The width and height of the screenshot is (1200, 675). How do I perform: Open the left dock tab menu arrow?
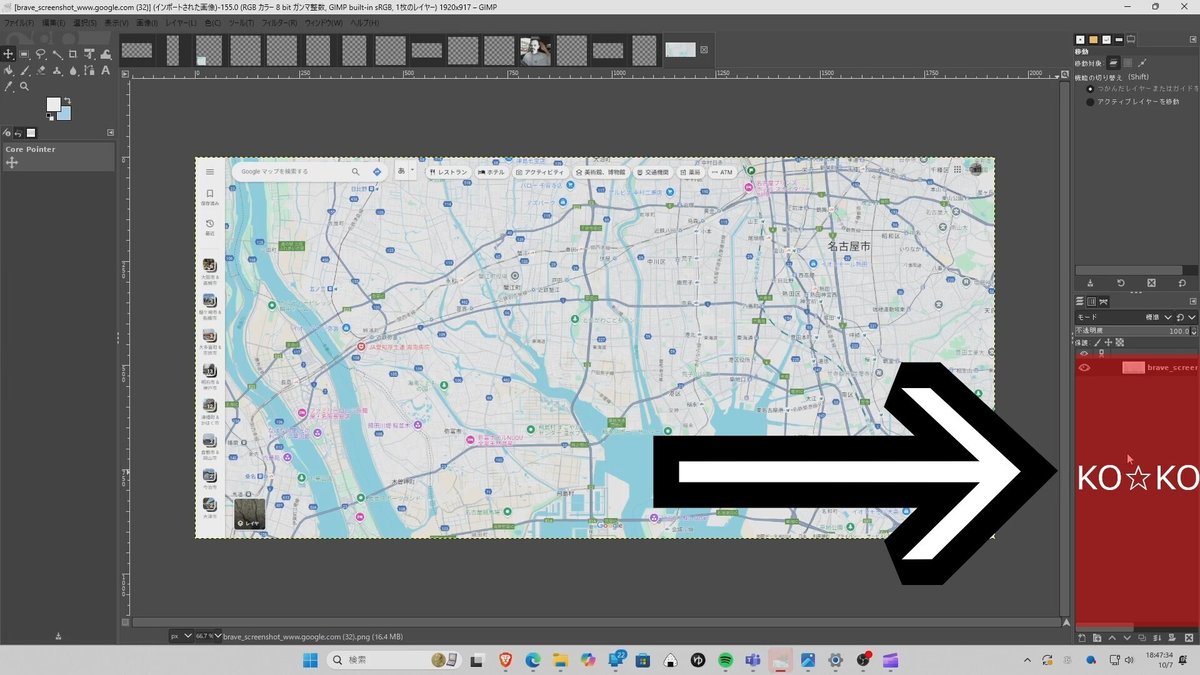(109, 132)
